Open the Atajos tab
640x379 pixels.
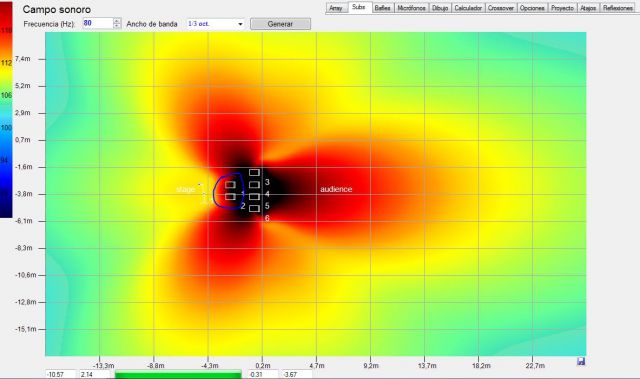pos(588,8)
